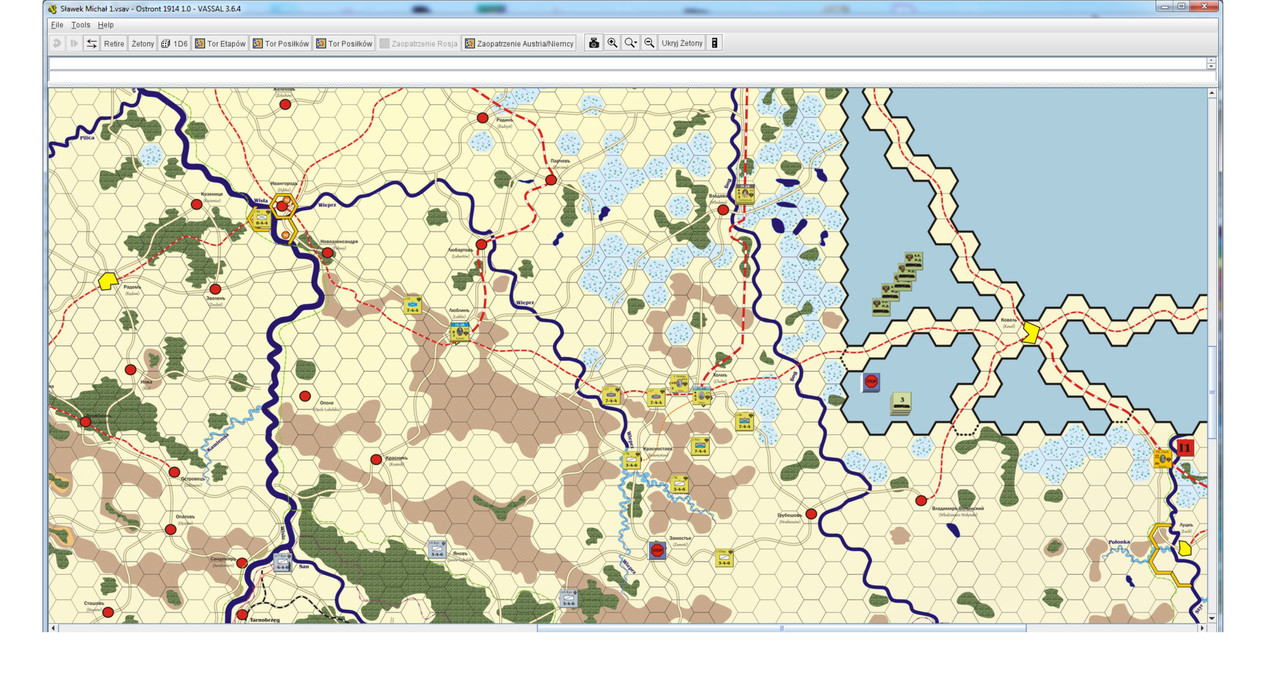
Task: Click the red city dot at Lubartów
Action: click(481, 244)
